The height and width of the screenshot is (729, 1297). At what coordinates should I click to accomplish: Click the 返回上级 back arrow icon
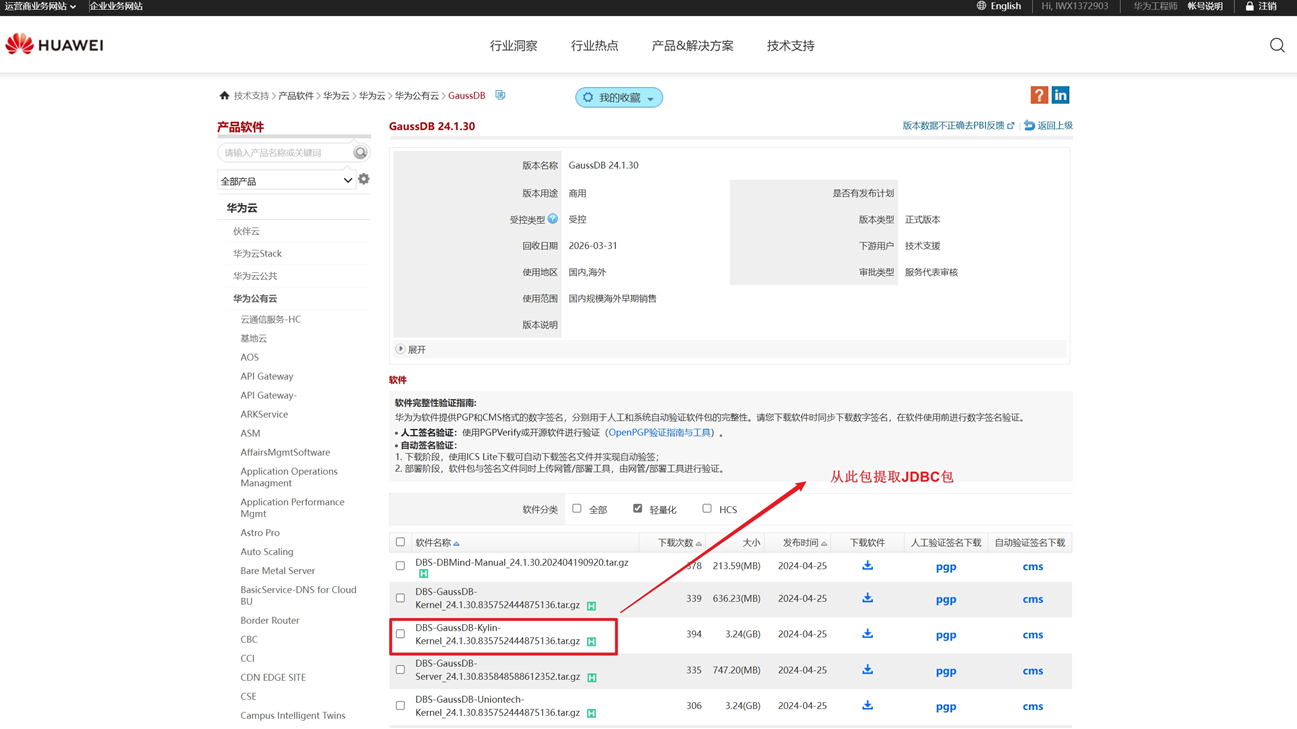(1029, 126)
